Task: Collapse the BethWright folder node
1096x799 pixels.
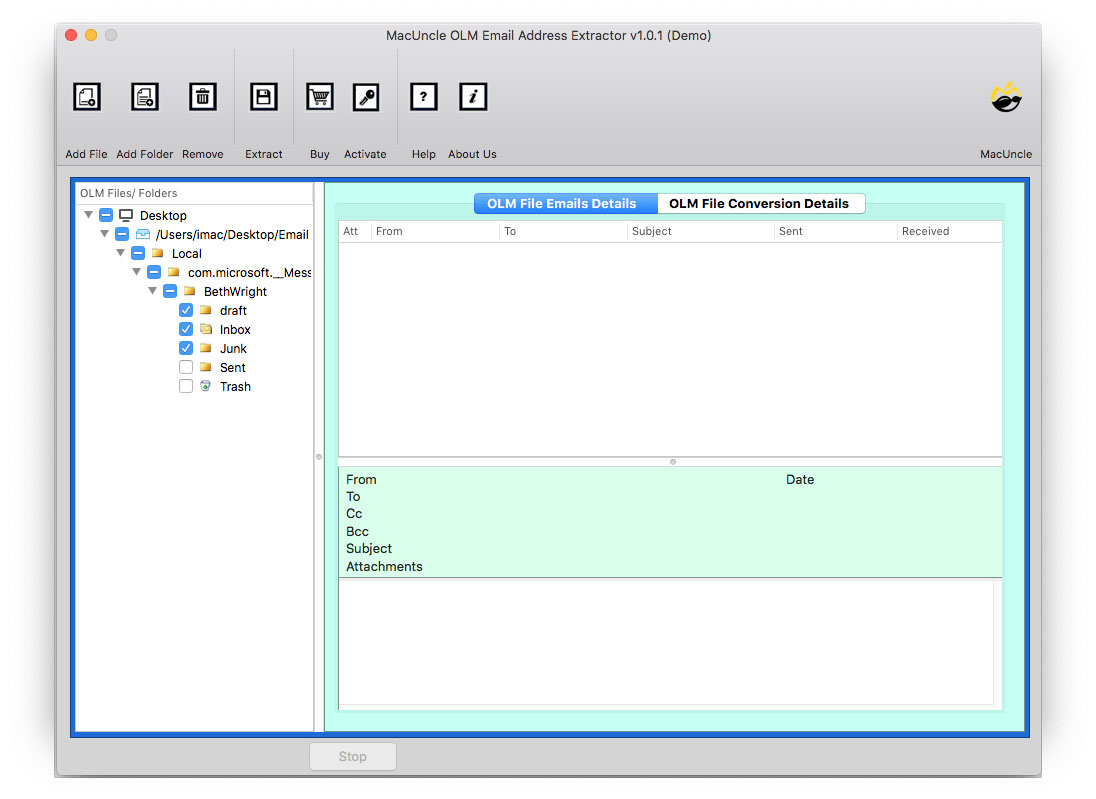Action: [x=152, y=290]
